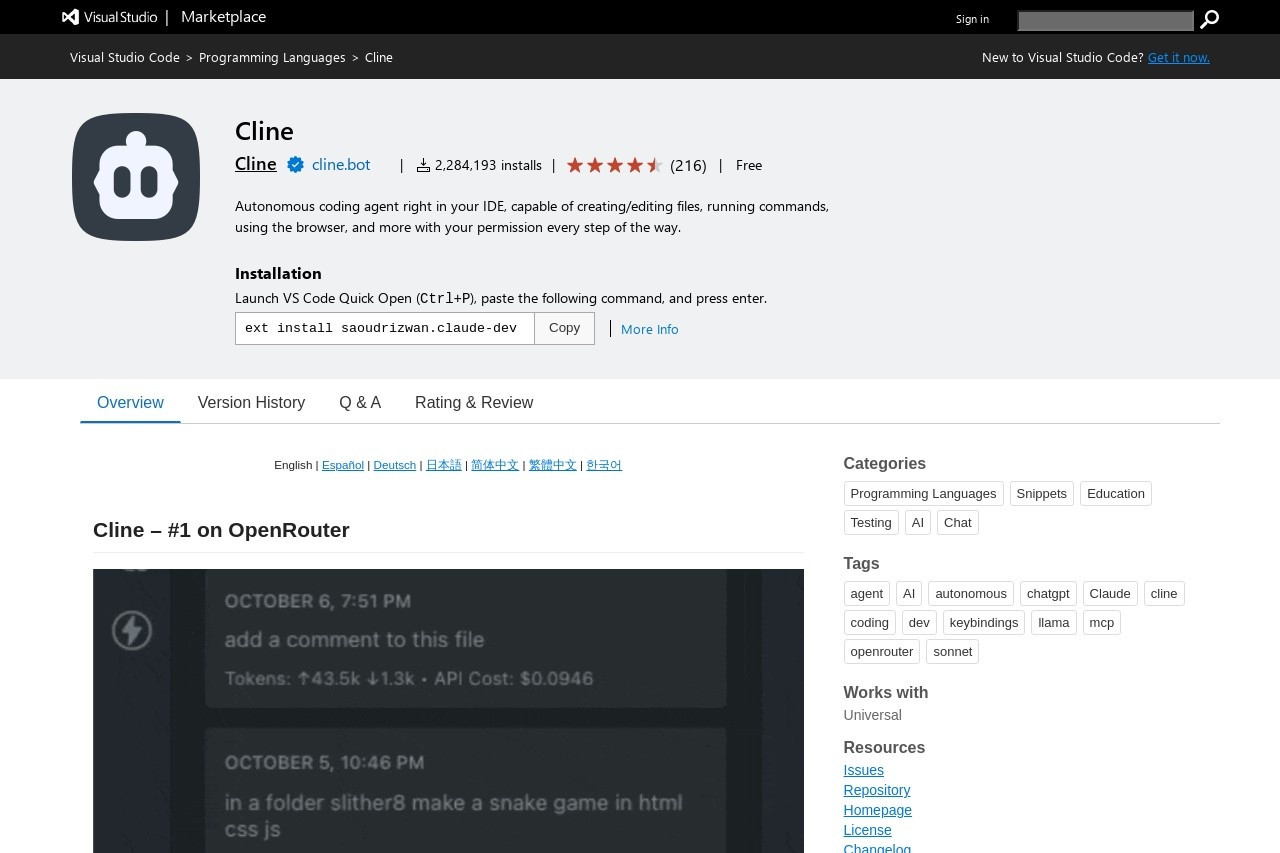This screenshot has width=1280, height=853.
Task: Visit the cline.bot domain link
Action: (341, 164)
